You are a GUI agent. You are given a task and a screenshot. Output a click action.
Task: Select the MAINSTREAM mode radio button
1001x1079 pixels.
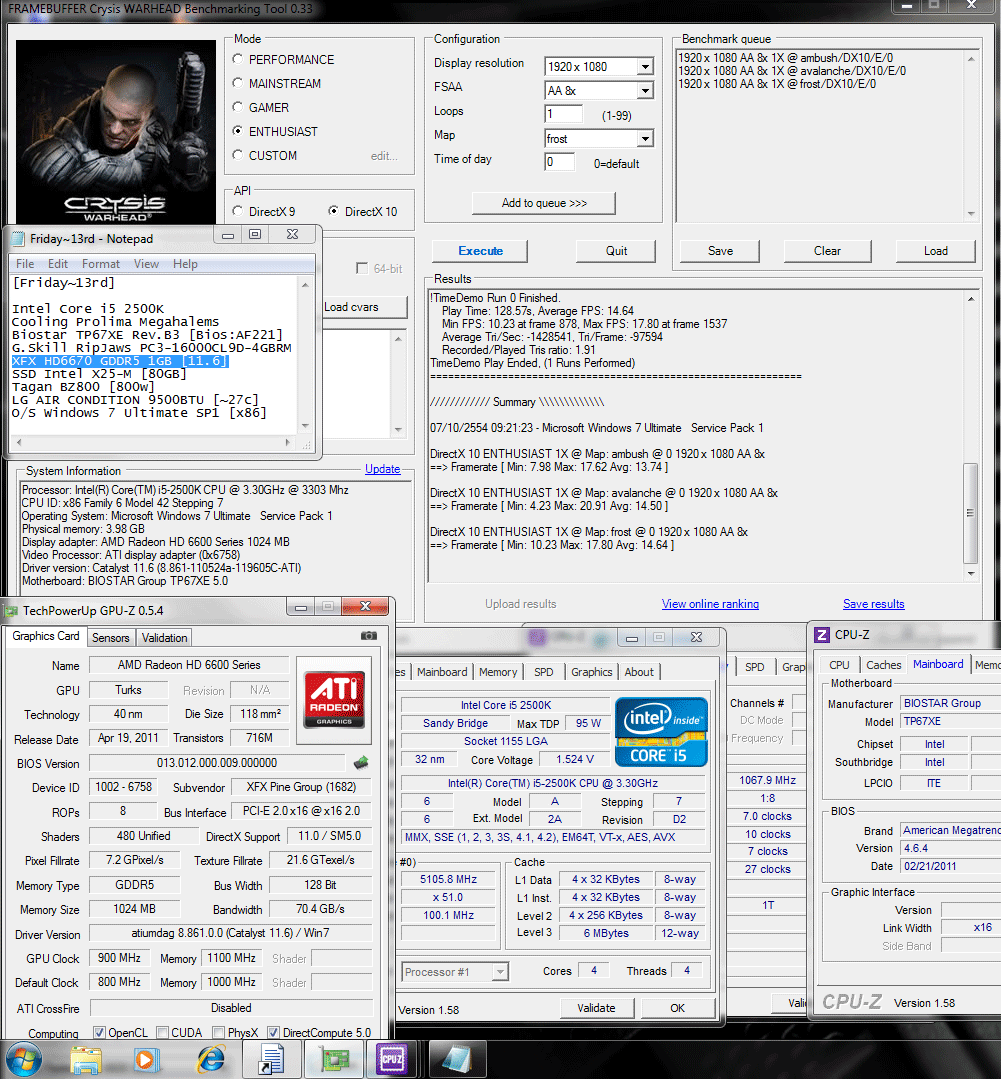tap(237, 83)
